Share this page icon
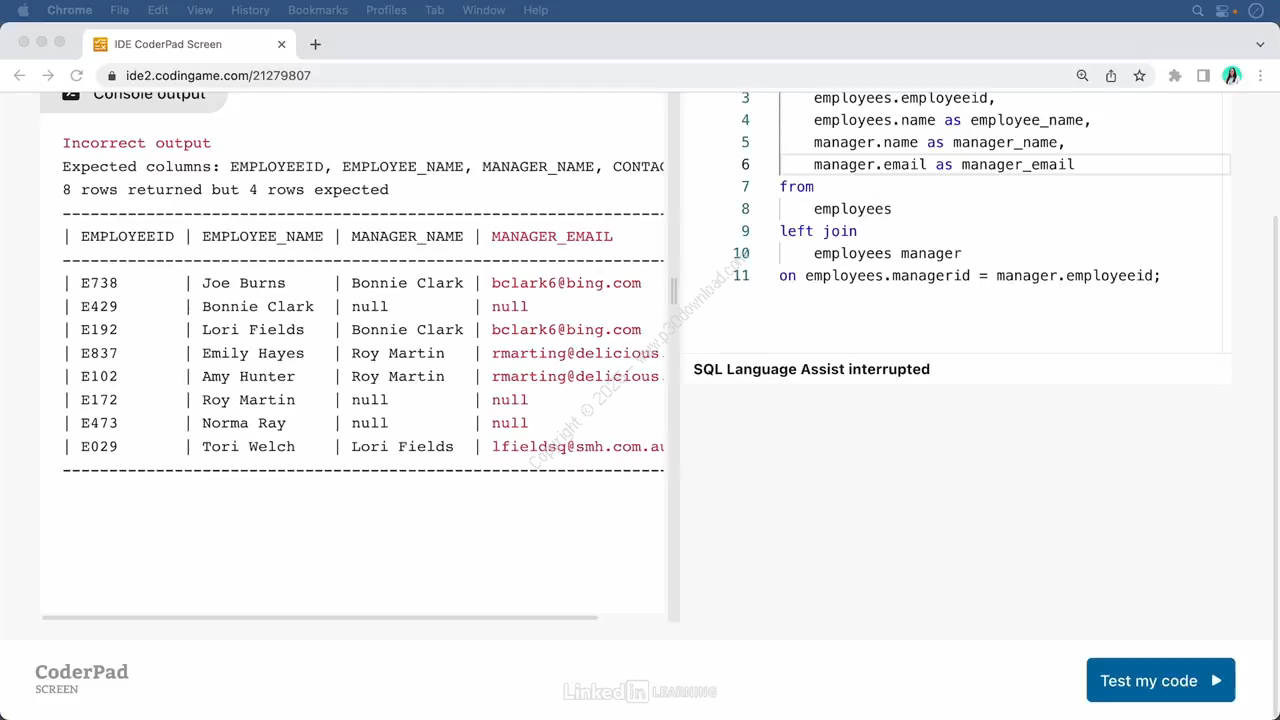The height and width of the screenshot is (720, 1280). [1111, 76]
